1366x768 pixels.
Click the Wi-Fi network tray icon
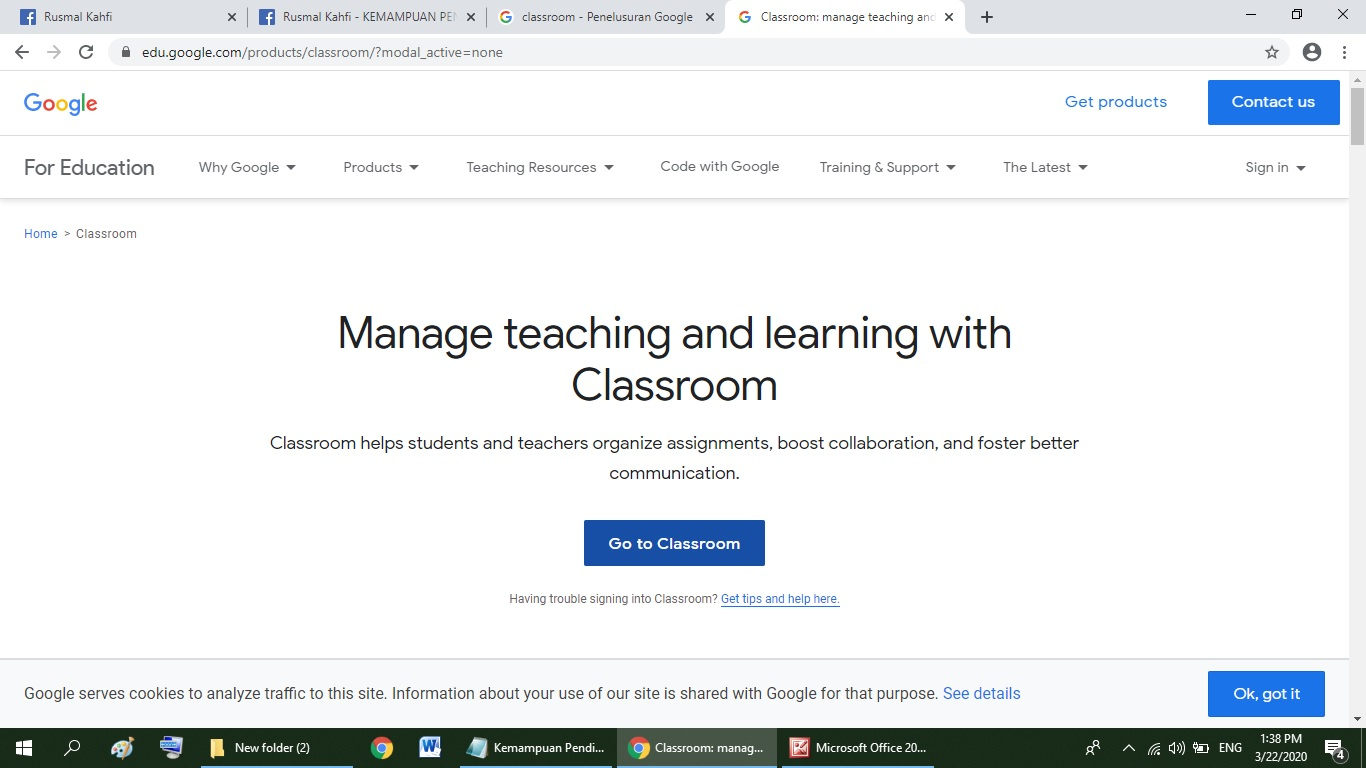[1154, 747]
